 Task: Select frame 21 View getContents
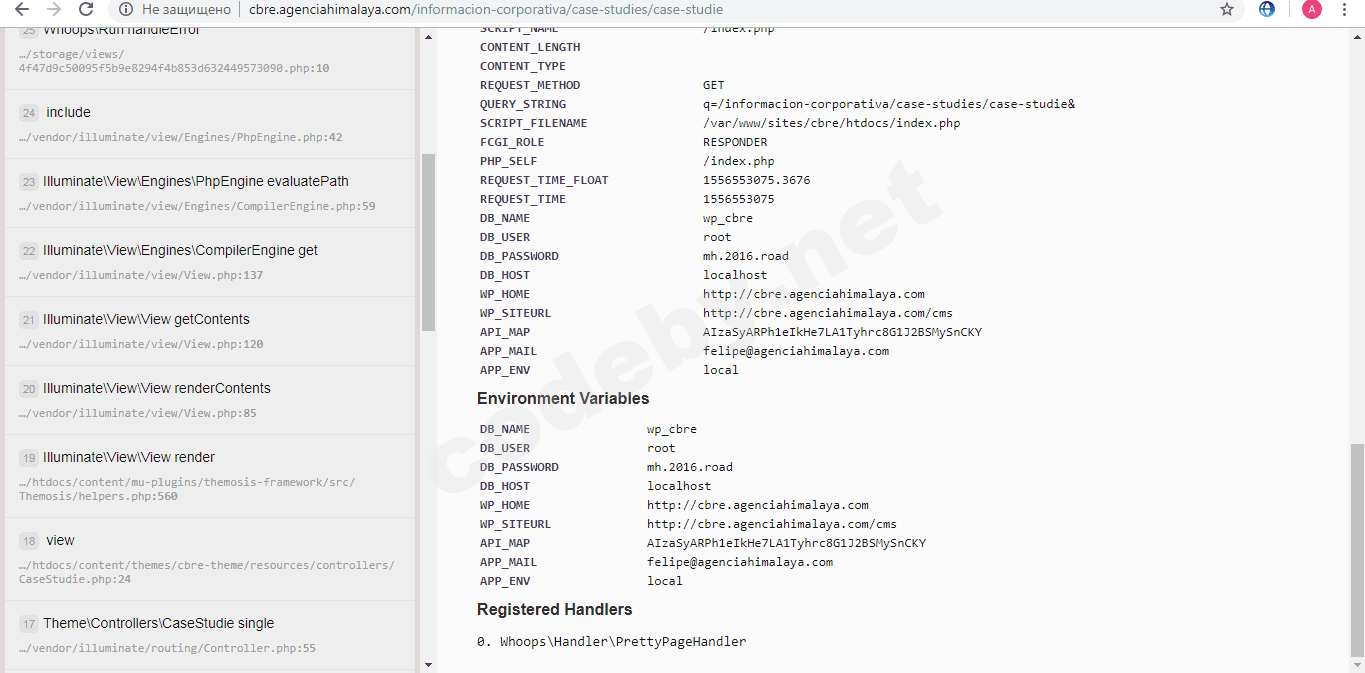coord(210,331)
